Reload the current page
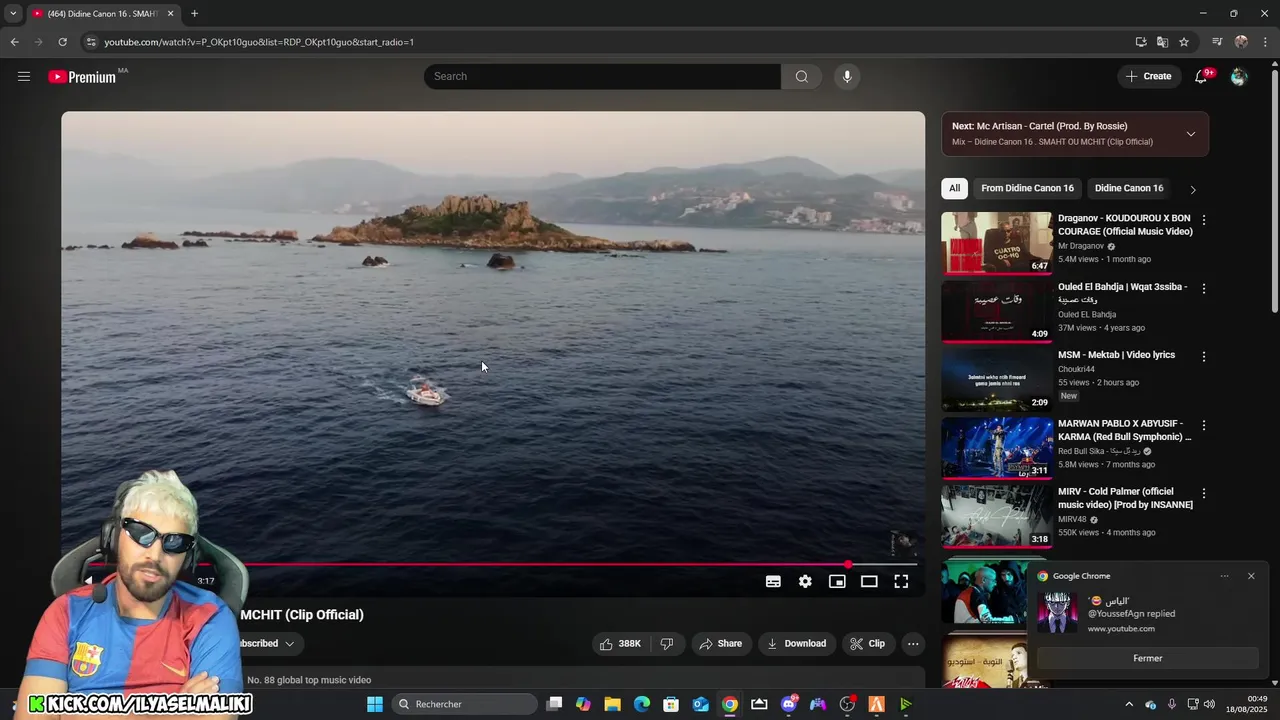Image resolution: width=1280 pixels, height=720 pixels. [62, 42]
